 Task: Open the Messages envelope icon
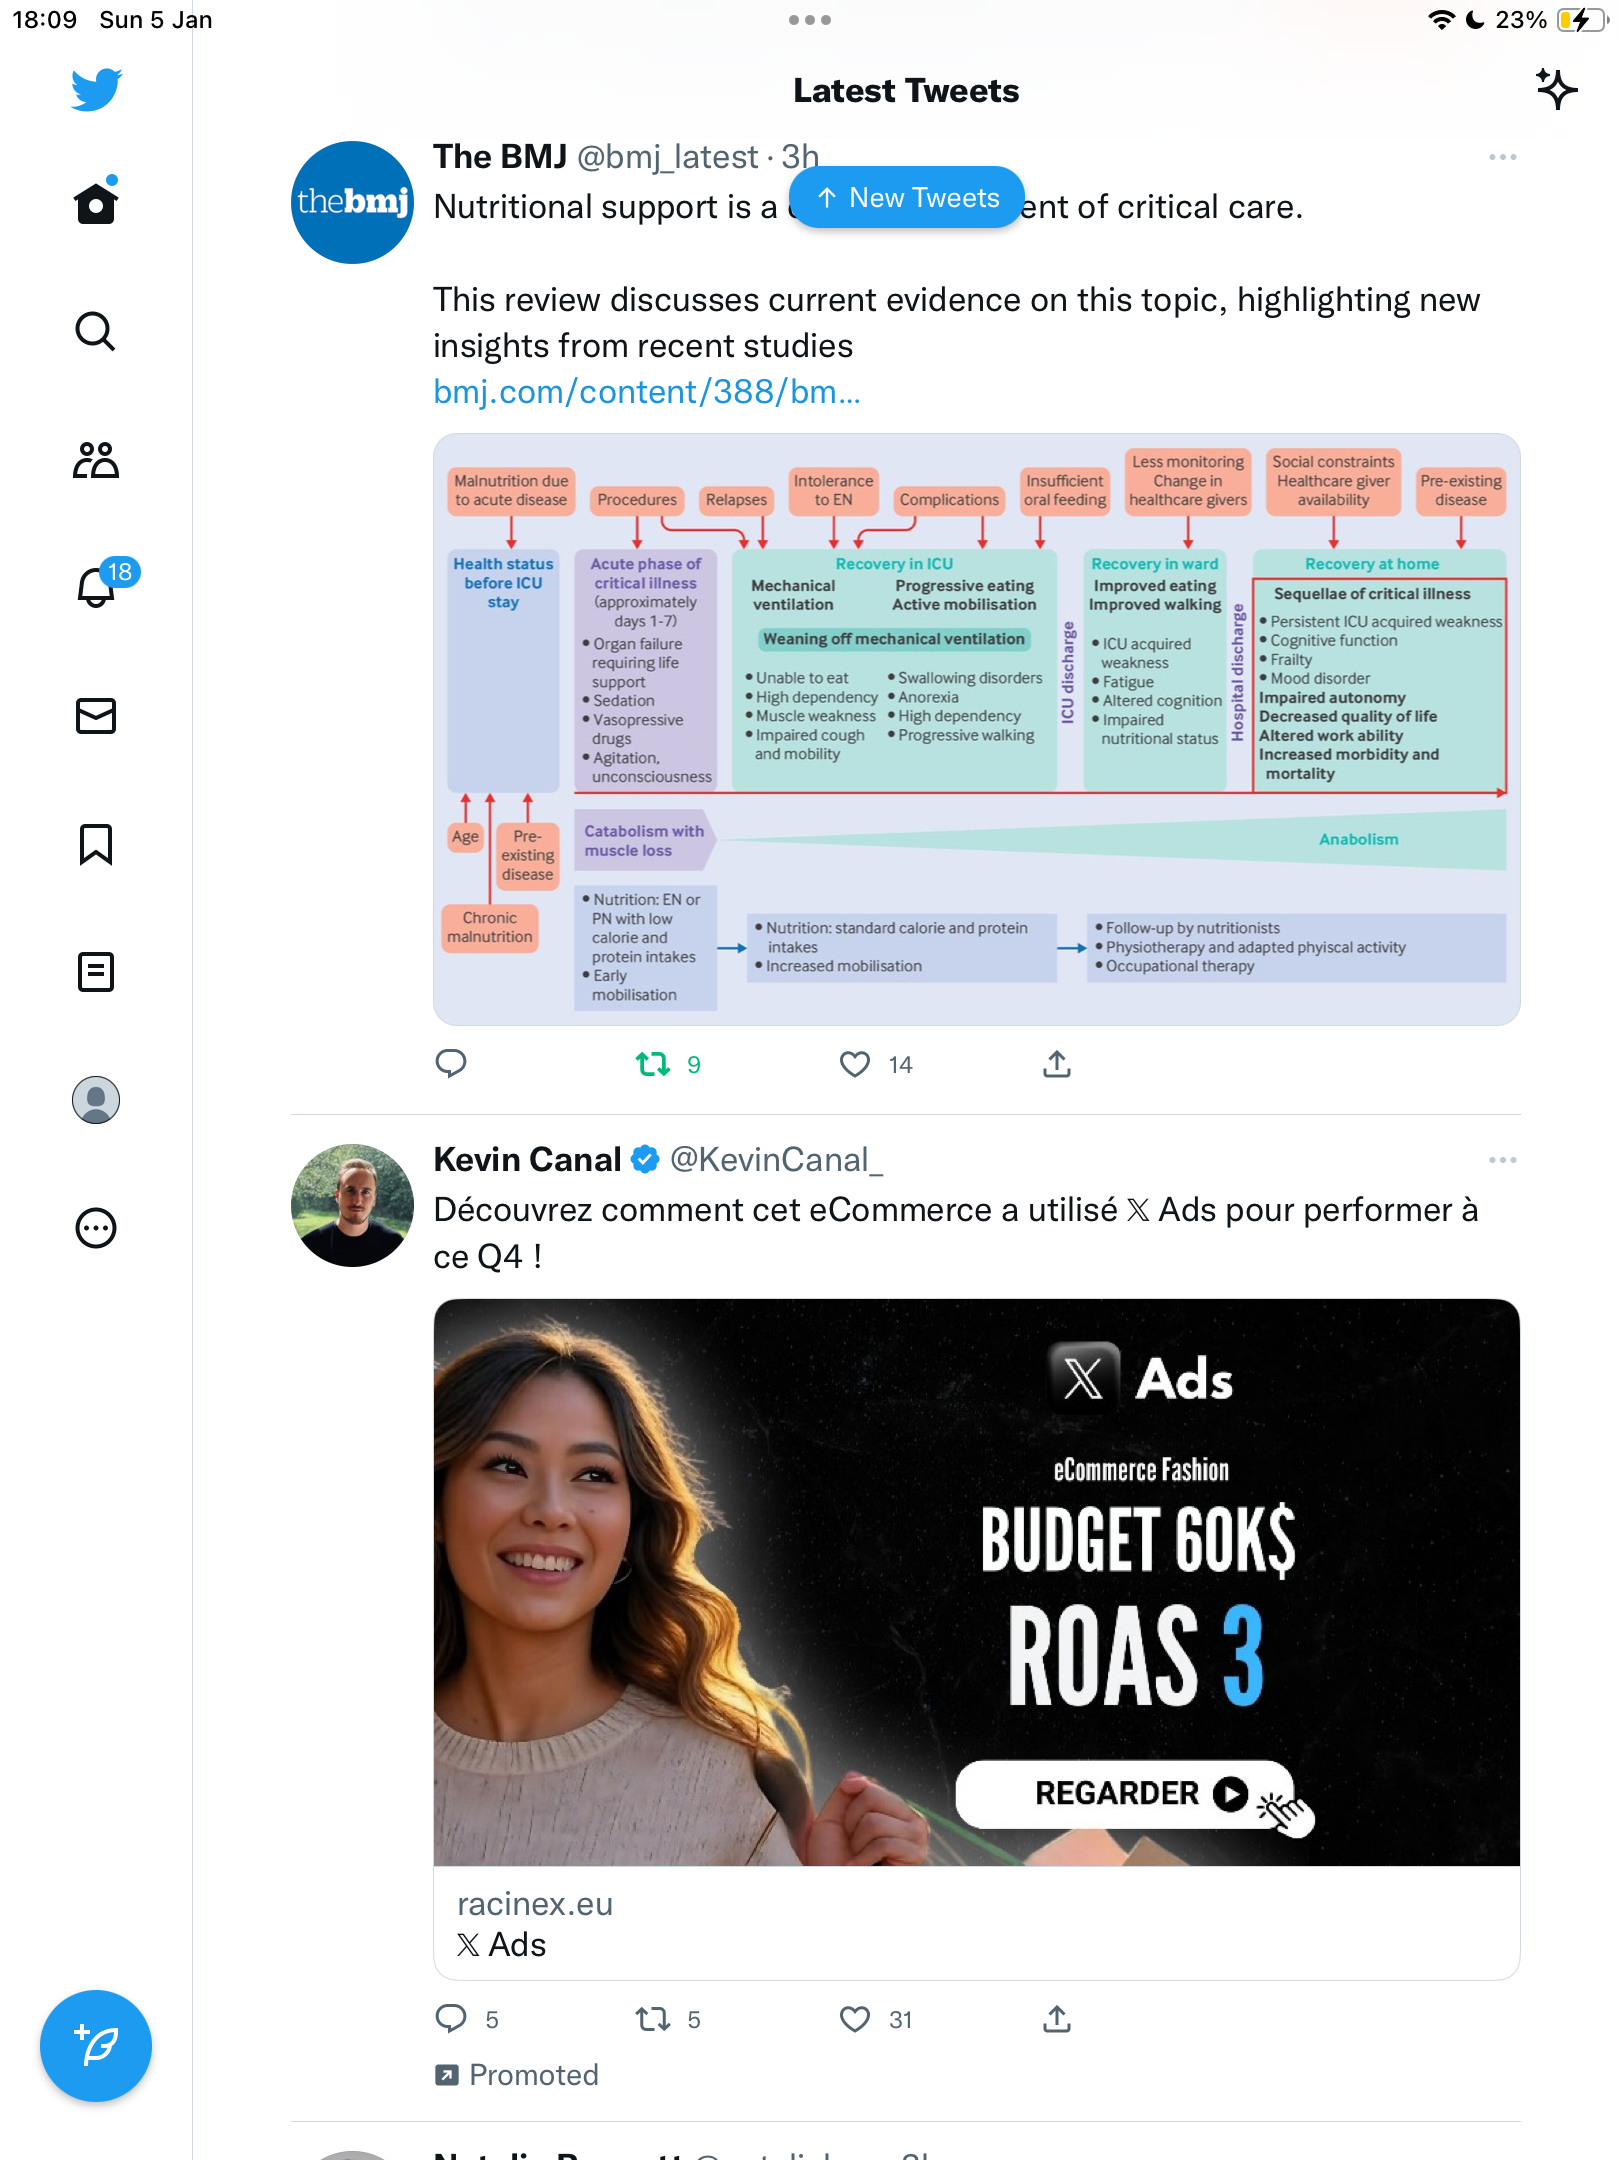[x=96, y=716]
